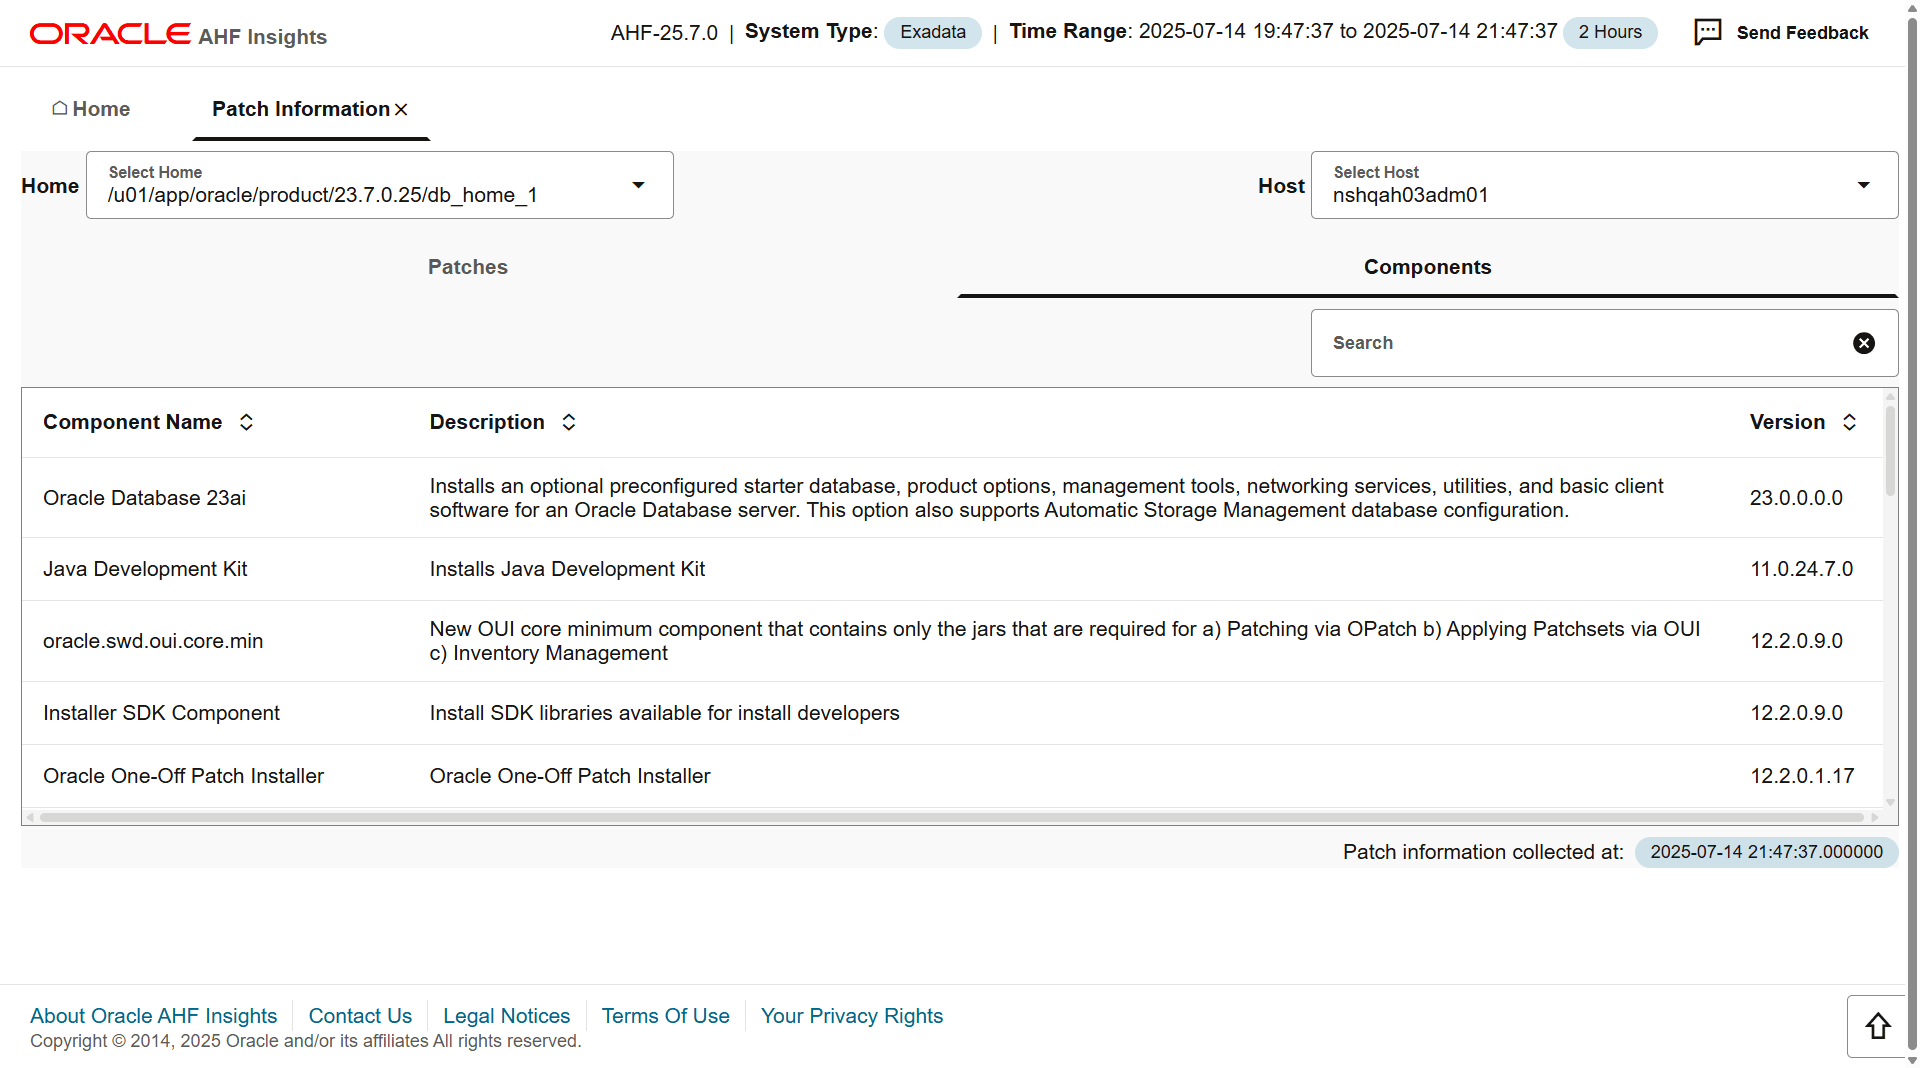Click the AHF Insights title text
This screenshot has height=1068, width=1920.
pyautogui.click(x=262, y=37)
